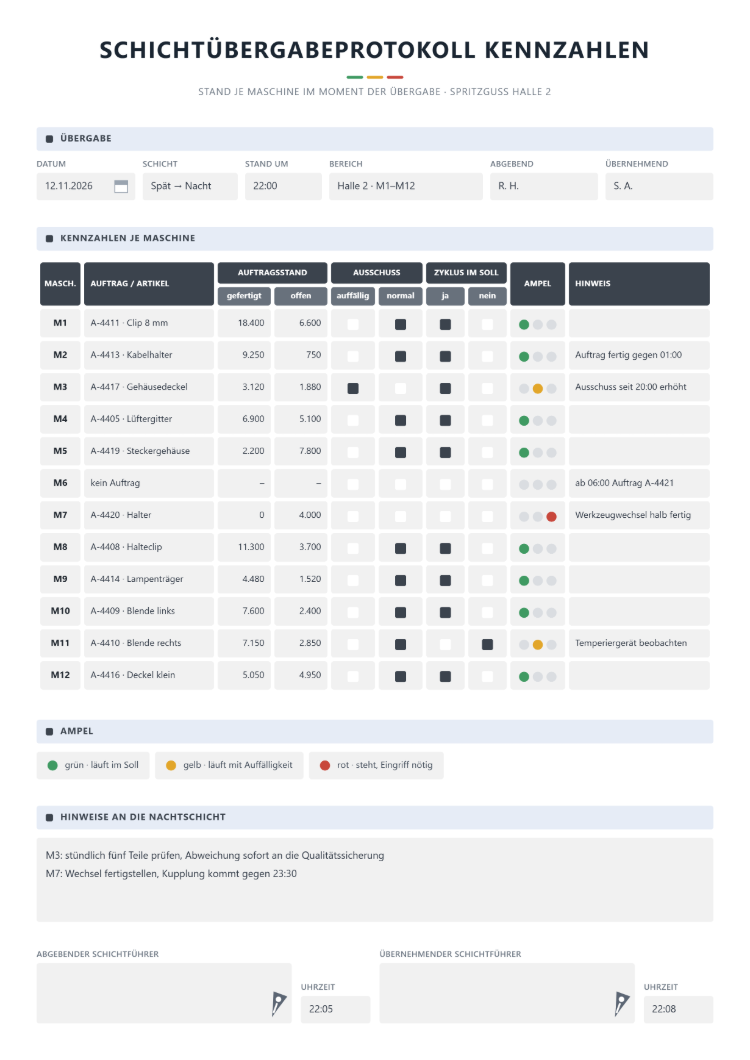Edit the Uhrzeit field 22:08

[678, 1009]
